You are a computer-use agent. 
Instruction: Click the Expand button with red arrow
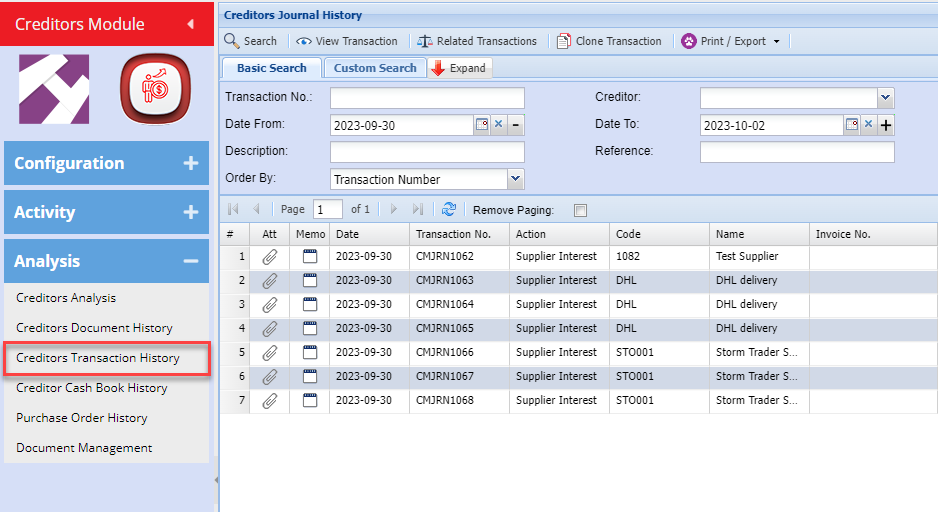click(459, 68)
